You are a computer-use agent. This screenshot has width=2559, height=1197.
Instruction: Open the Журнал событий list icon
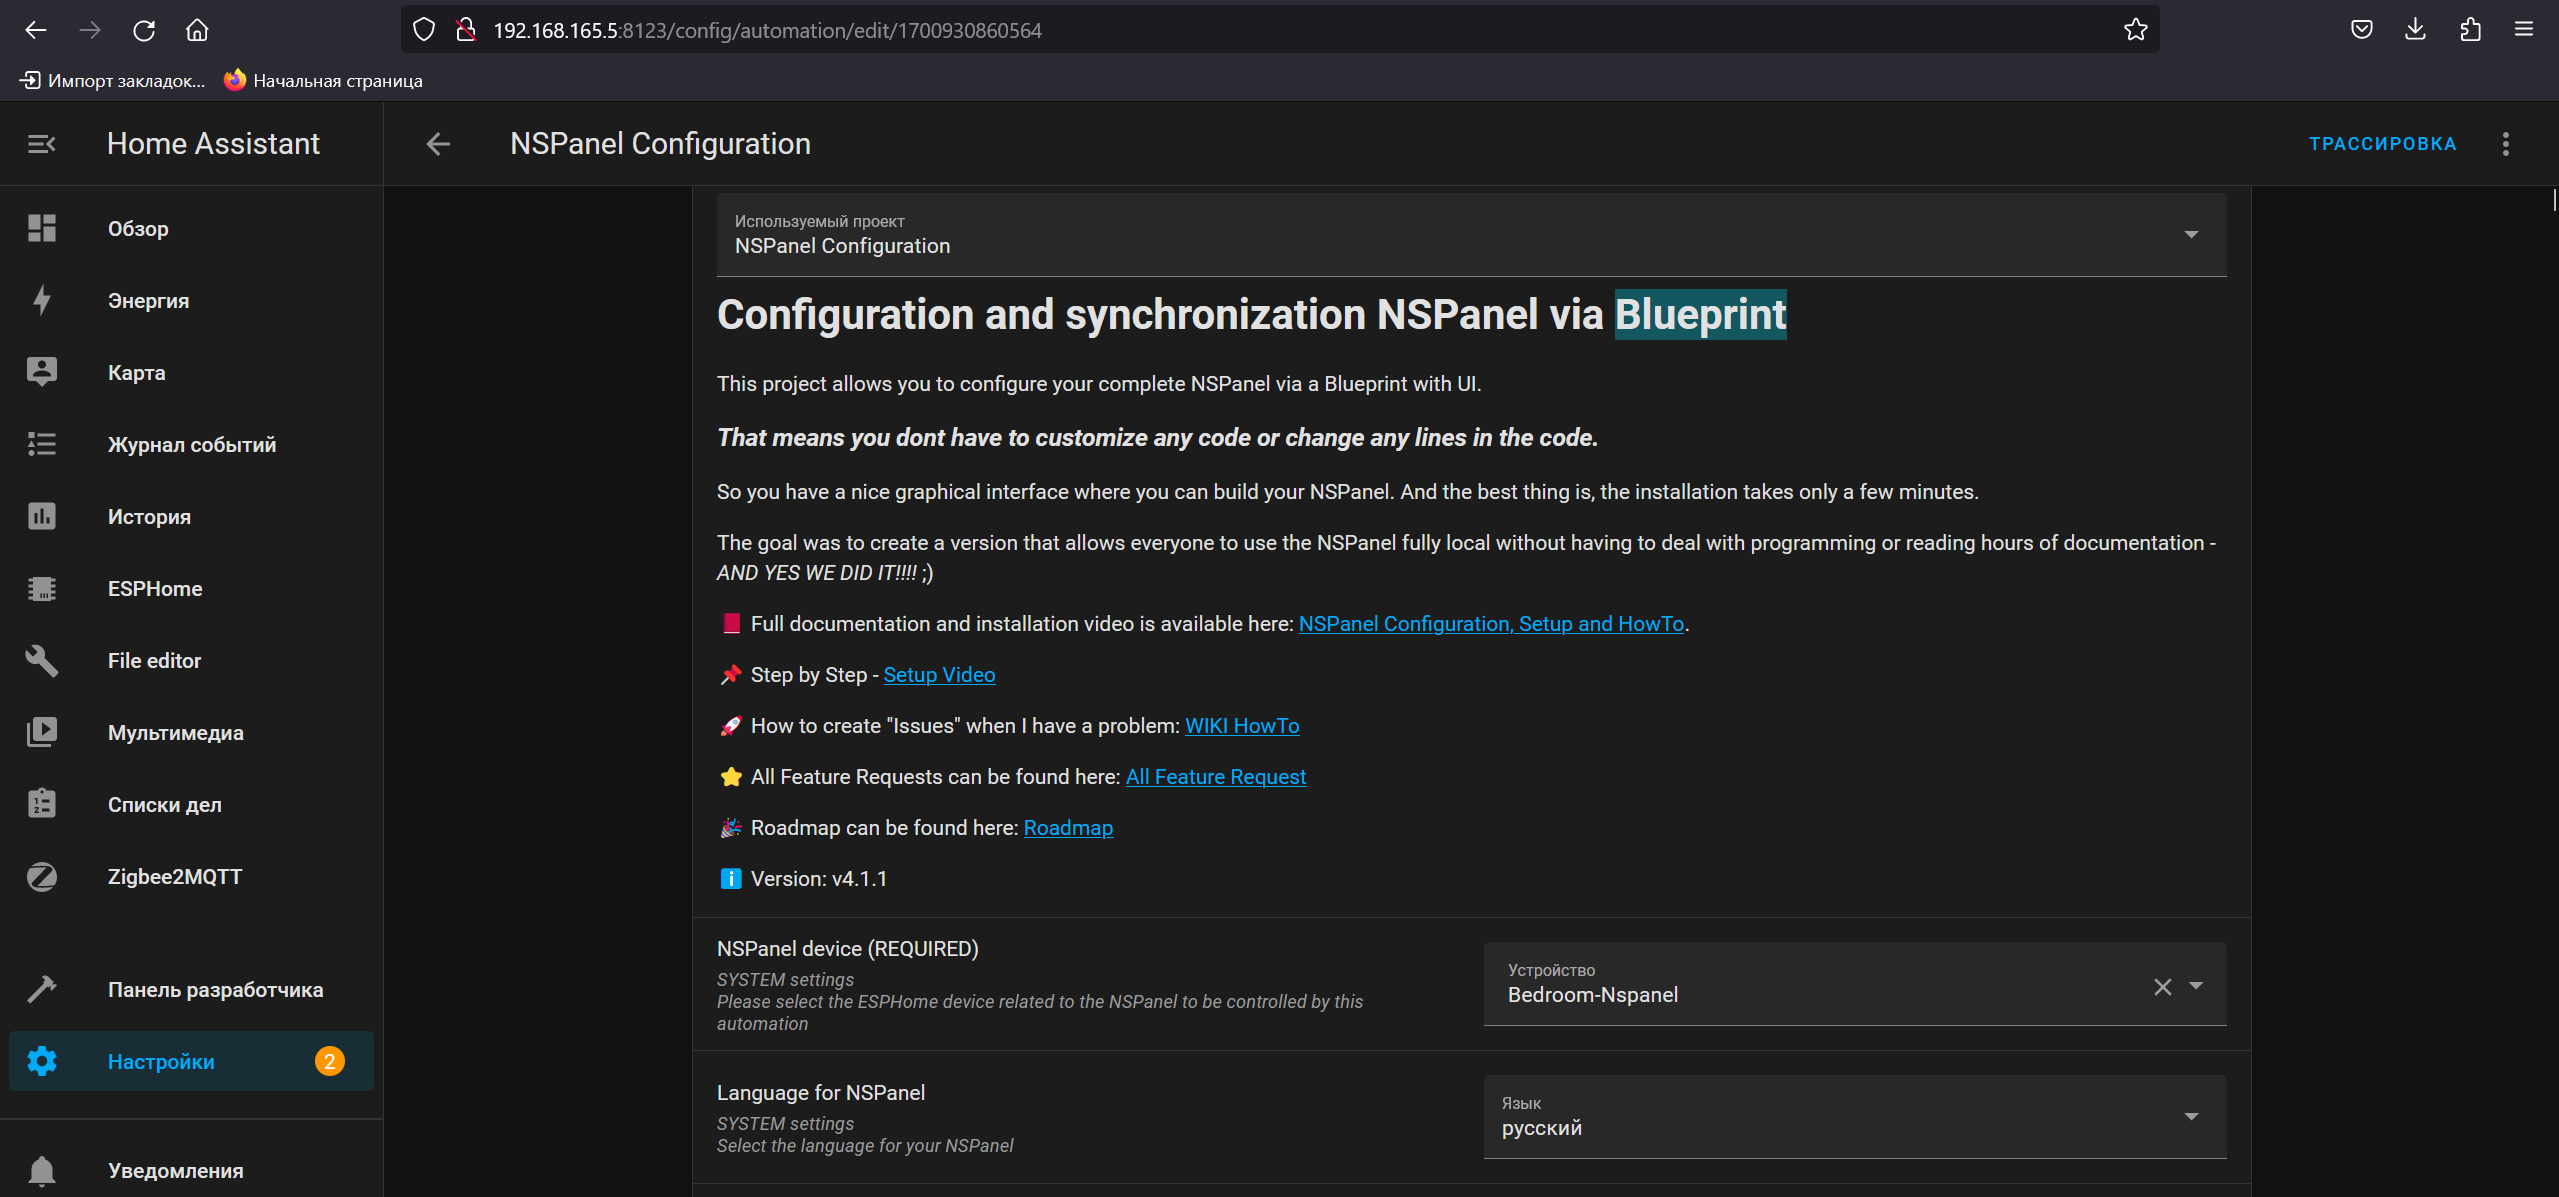click(42, 444)
